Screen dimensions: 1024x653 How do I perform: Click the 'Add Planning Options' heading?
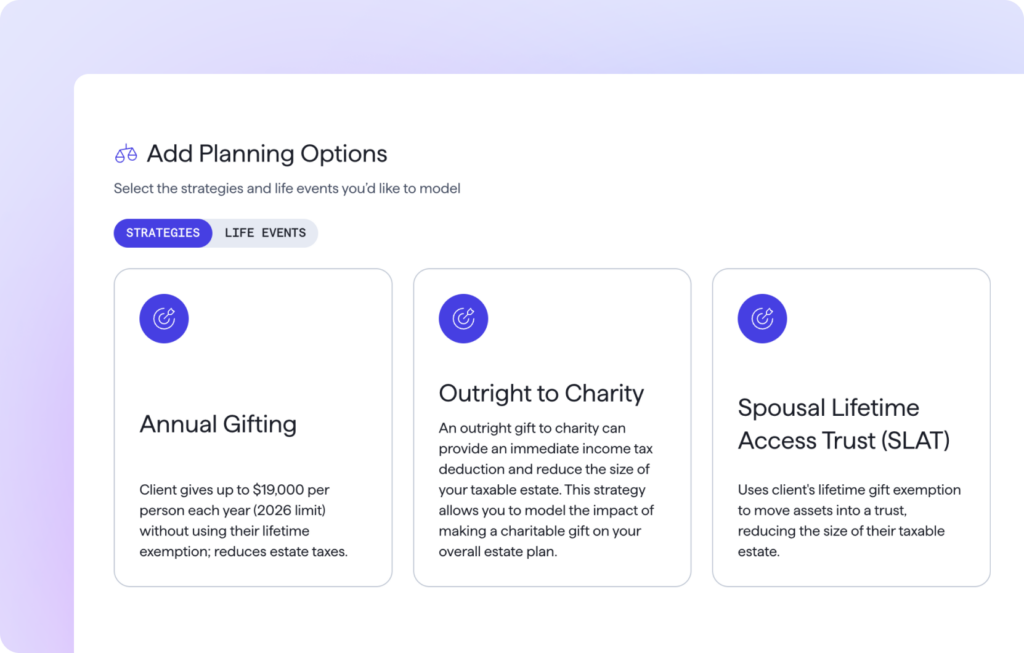click(x=267, y=154)
